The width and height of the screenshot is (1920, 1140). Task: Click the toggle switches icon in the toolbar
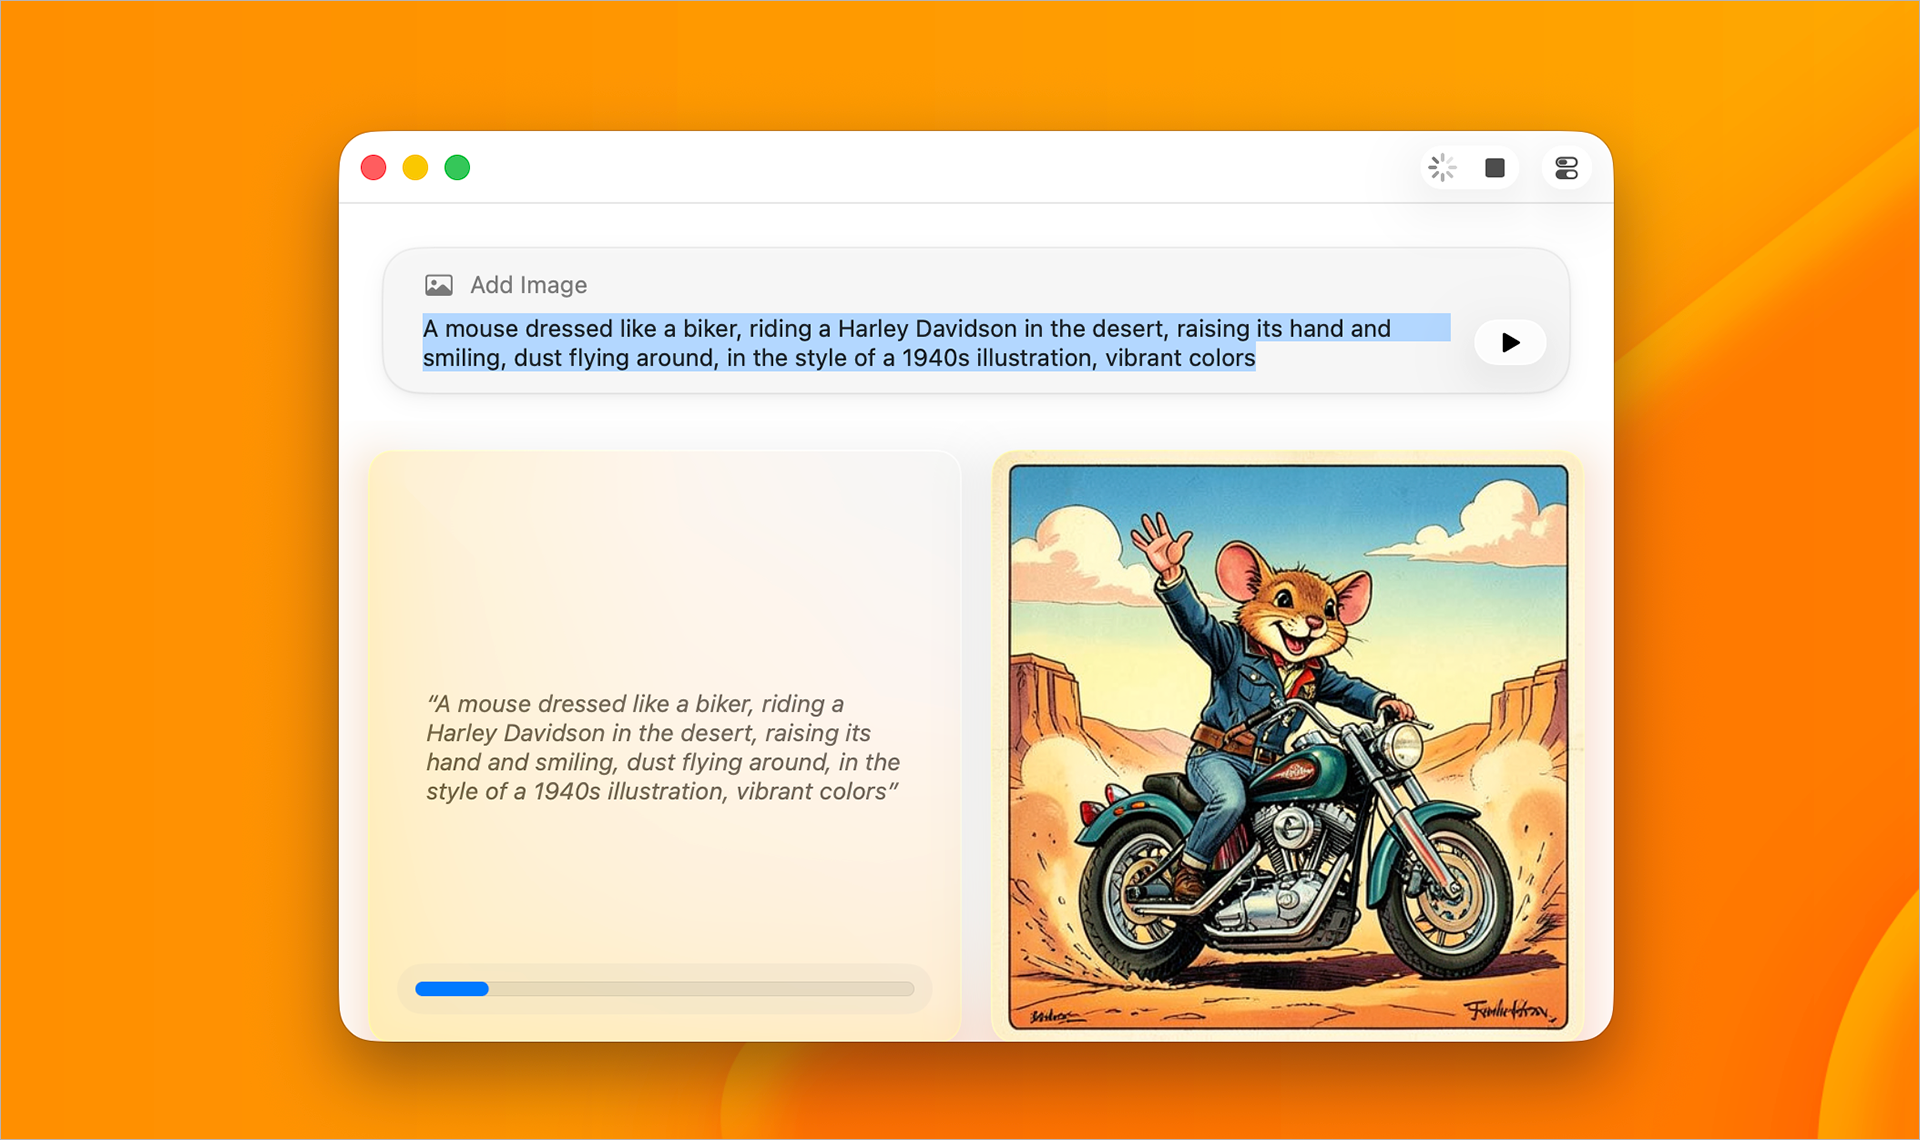click(x=1566, y=167)
